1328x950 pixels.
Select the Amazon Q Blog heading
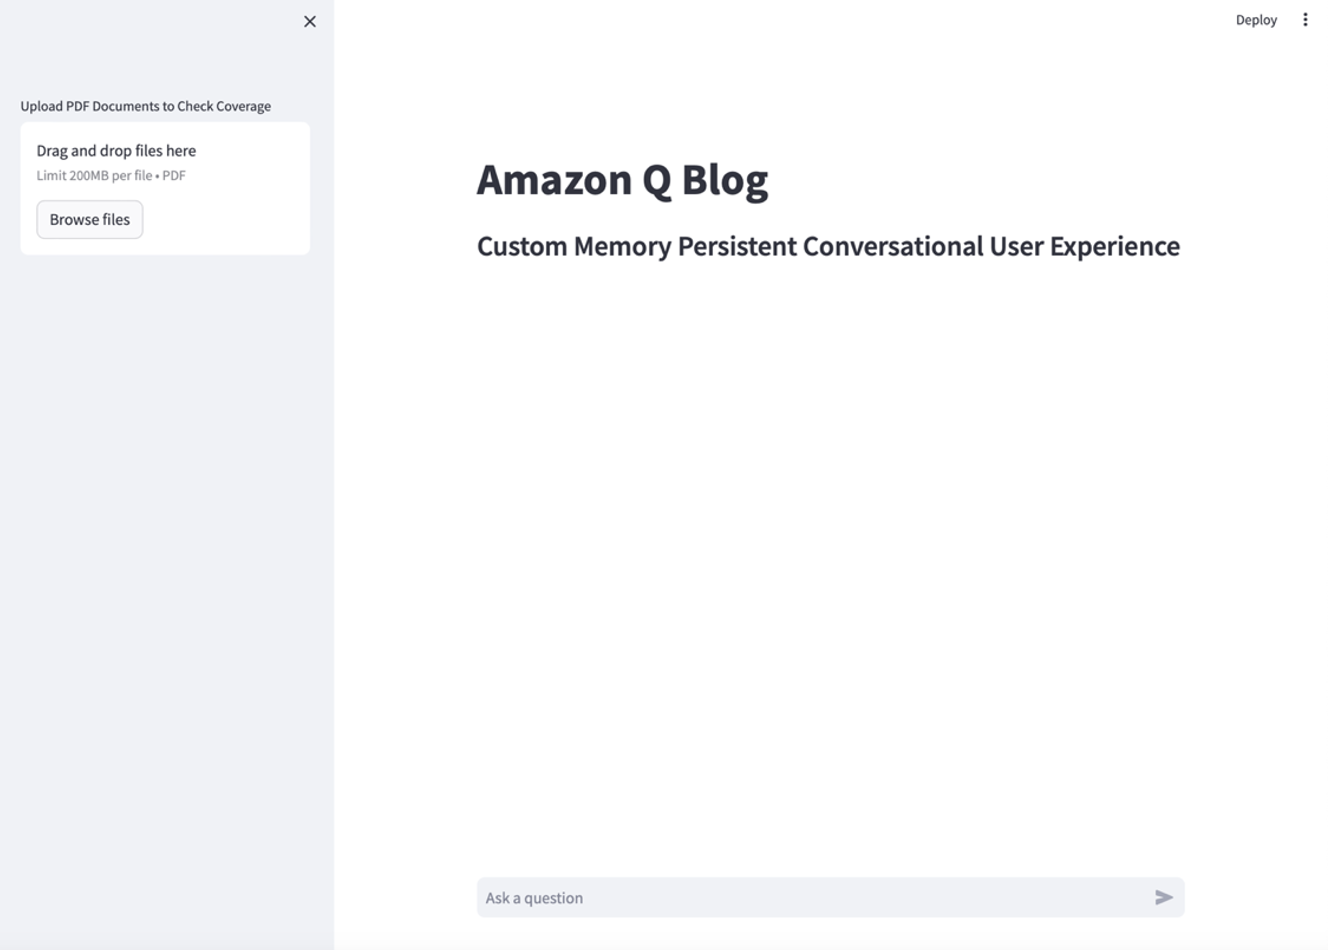point(622,180)
